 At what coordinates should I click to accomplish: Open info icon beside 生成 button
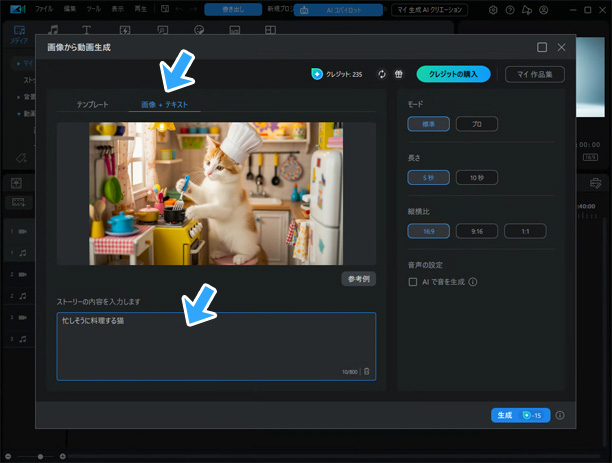click(x=560, y=415)
